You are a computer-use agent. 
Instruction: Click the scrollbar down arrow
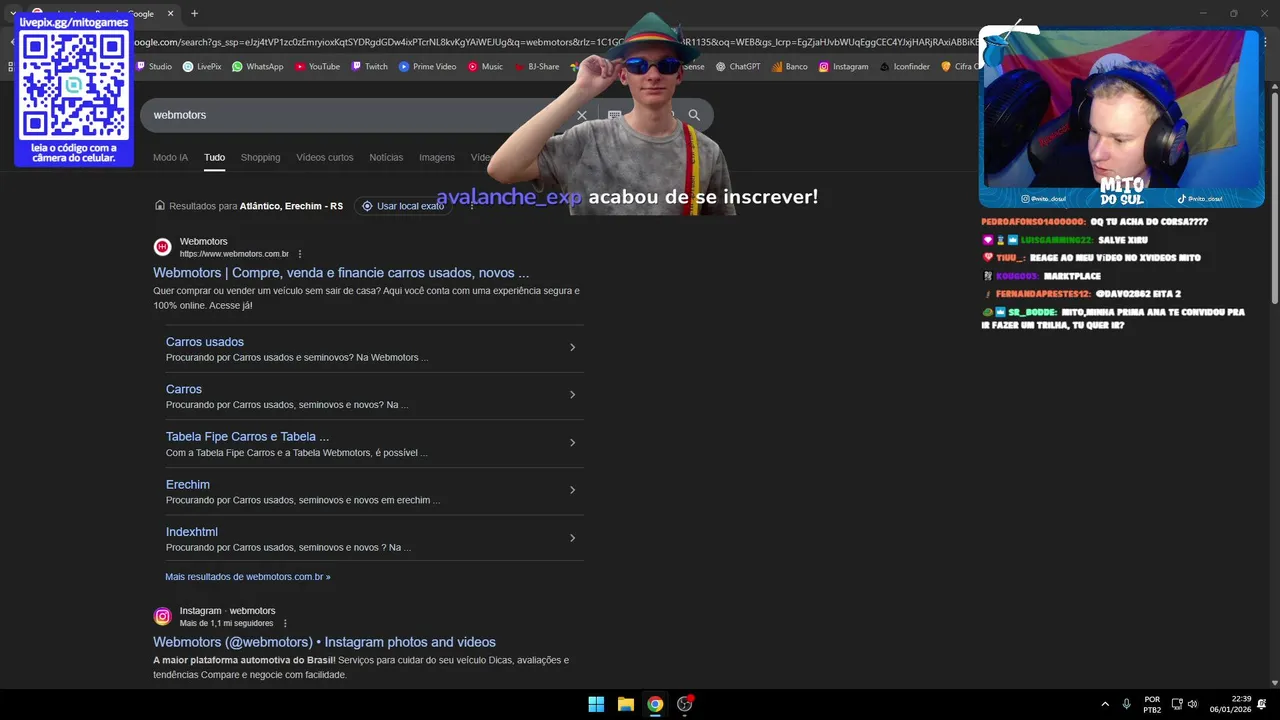click(x=1274, y=683)
